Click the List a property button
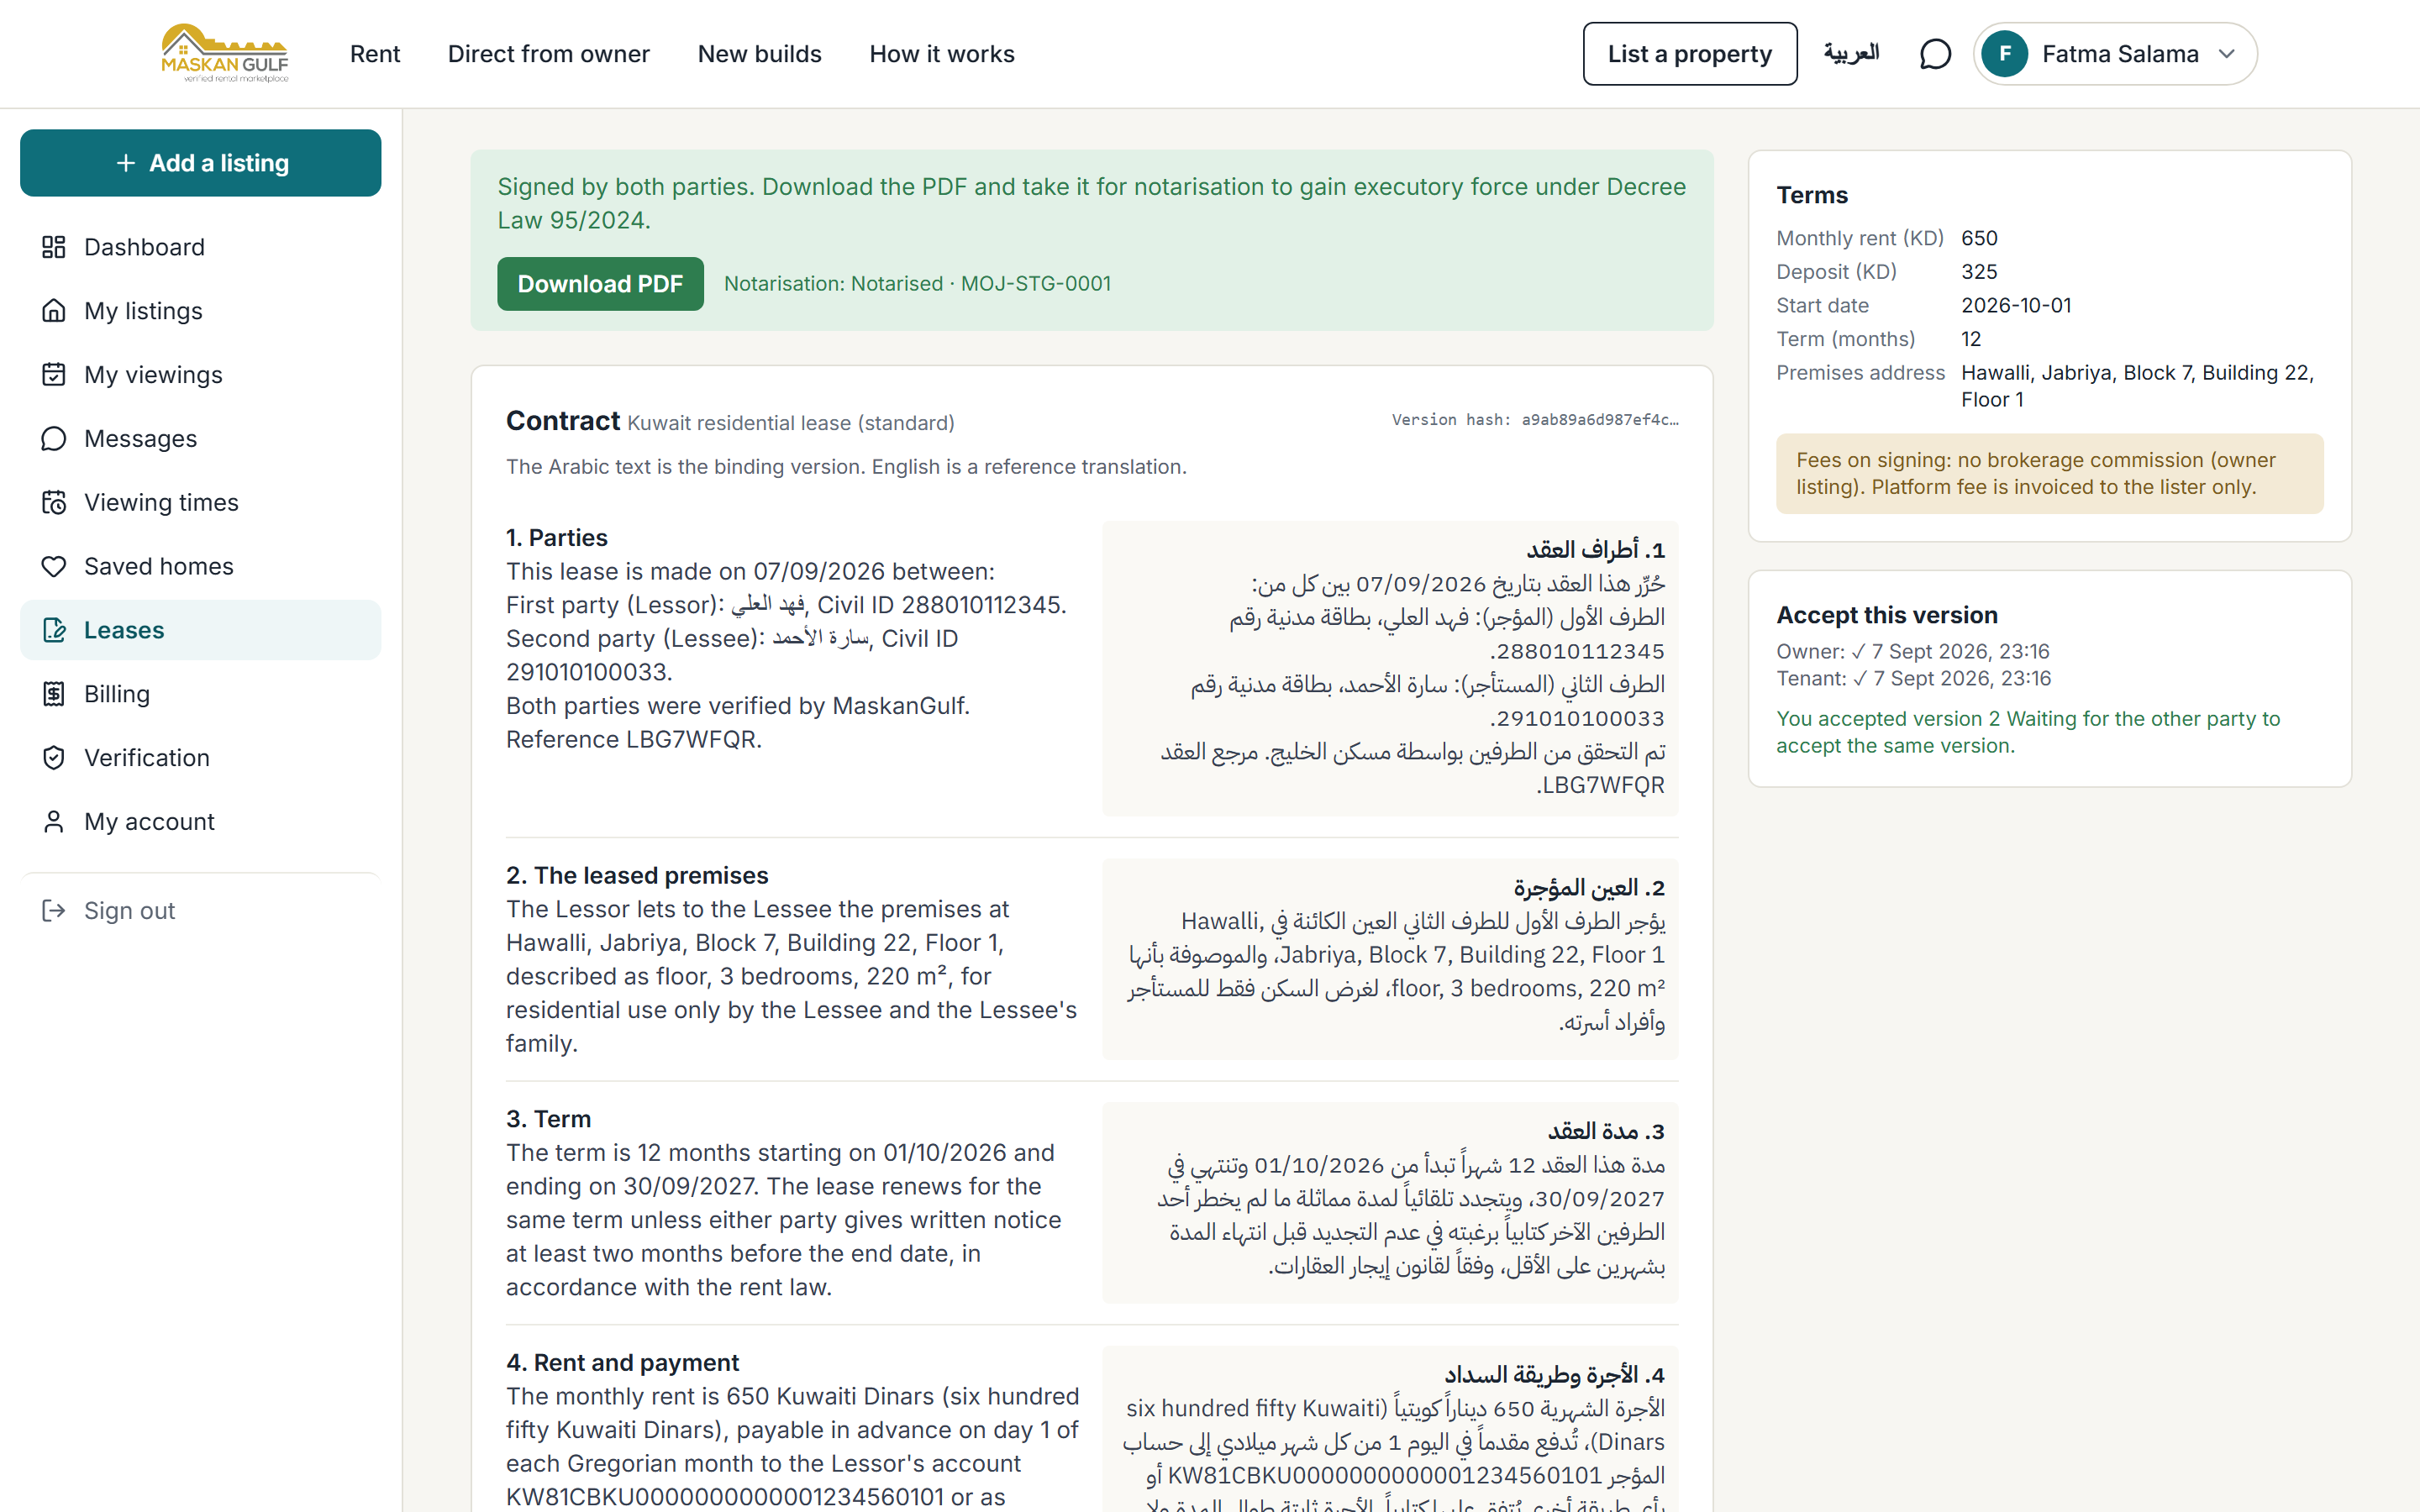The width and height of the screenshot is (2420, 1512). (x=1690, y=54)
